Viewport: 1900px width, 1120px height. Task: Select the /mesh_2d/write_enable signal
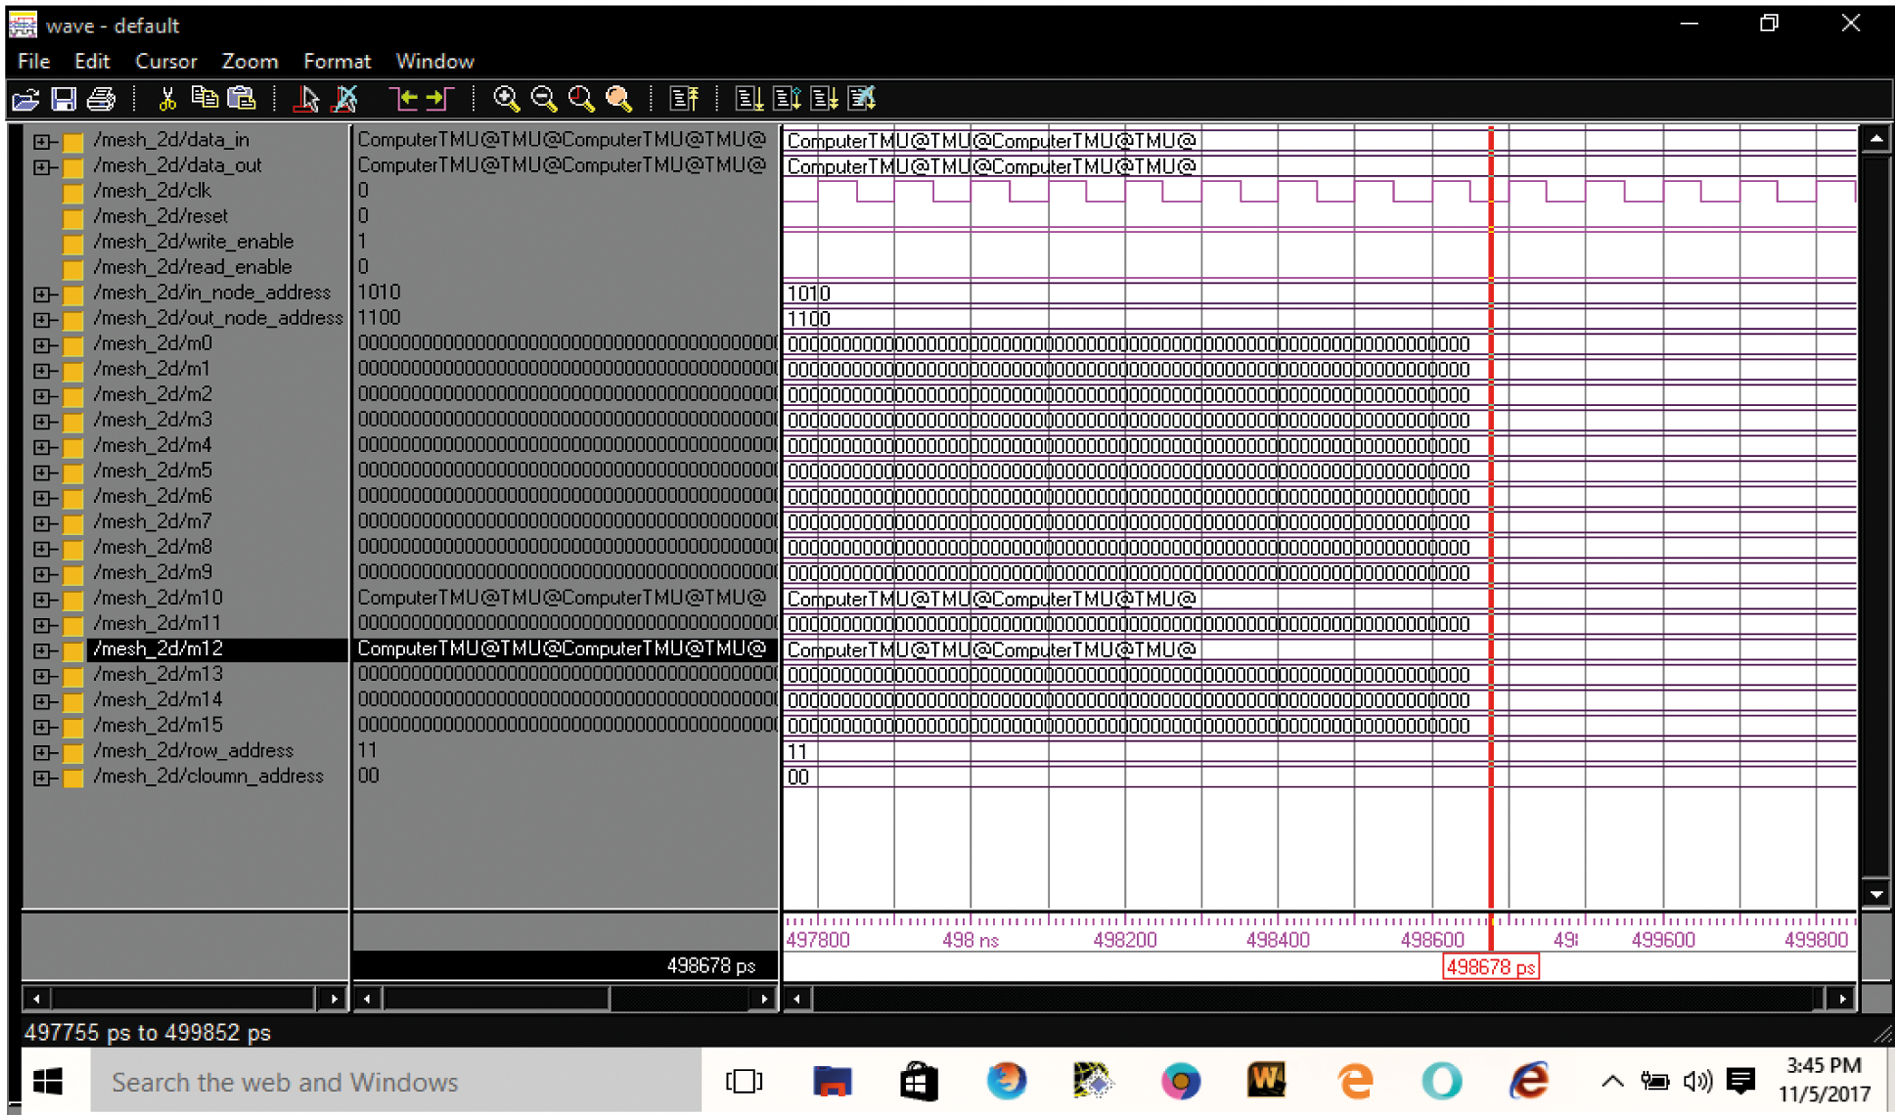click(193, 242)
